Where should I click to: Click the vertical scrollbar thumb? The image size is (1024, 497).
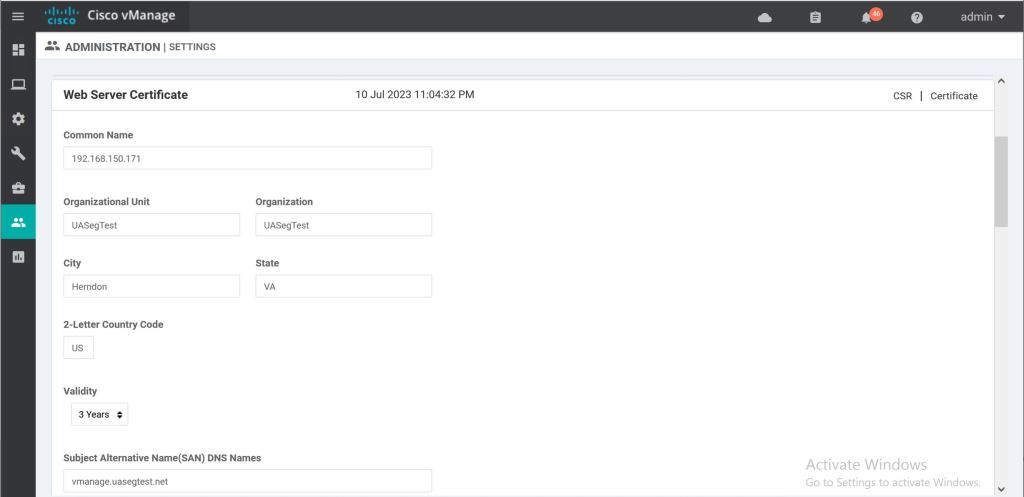click(1001, 182)
